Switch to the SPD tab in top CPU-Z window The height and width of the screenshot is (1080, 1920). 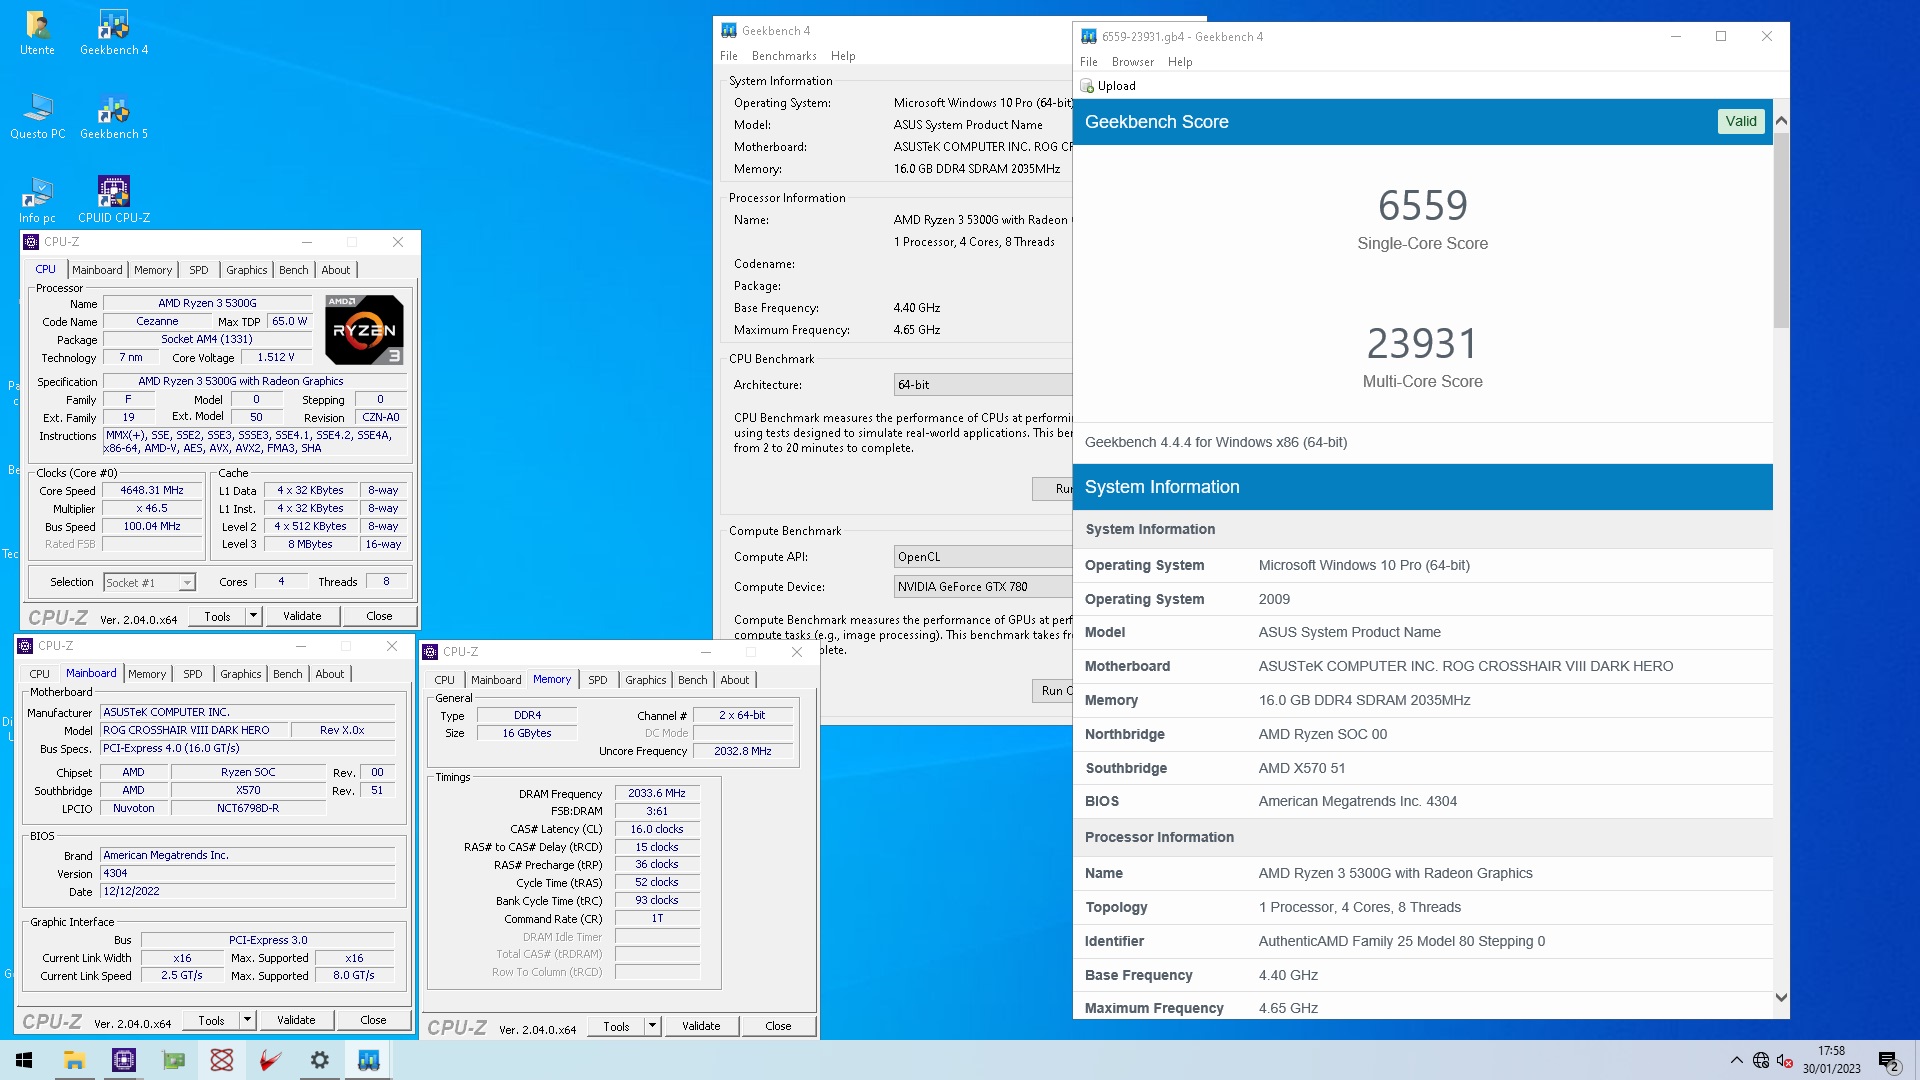[199, 270]
